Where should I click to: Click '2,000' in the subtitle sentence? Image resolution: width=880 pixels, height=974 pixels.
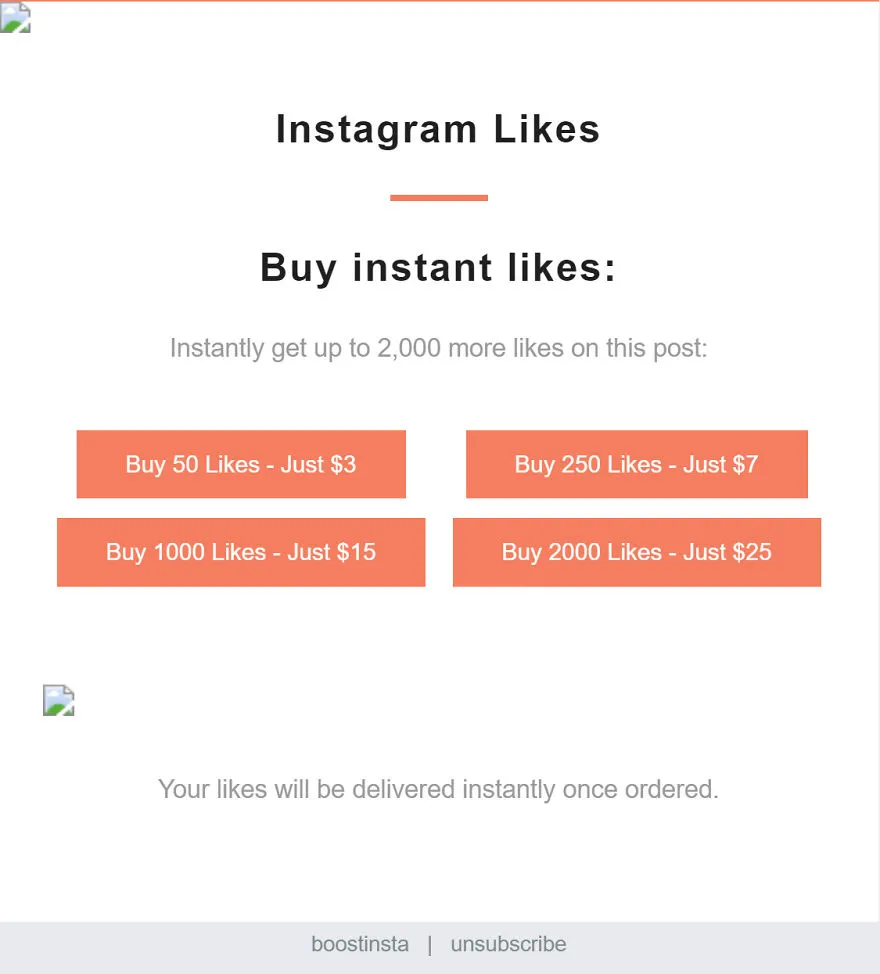409,348
